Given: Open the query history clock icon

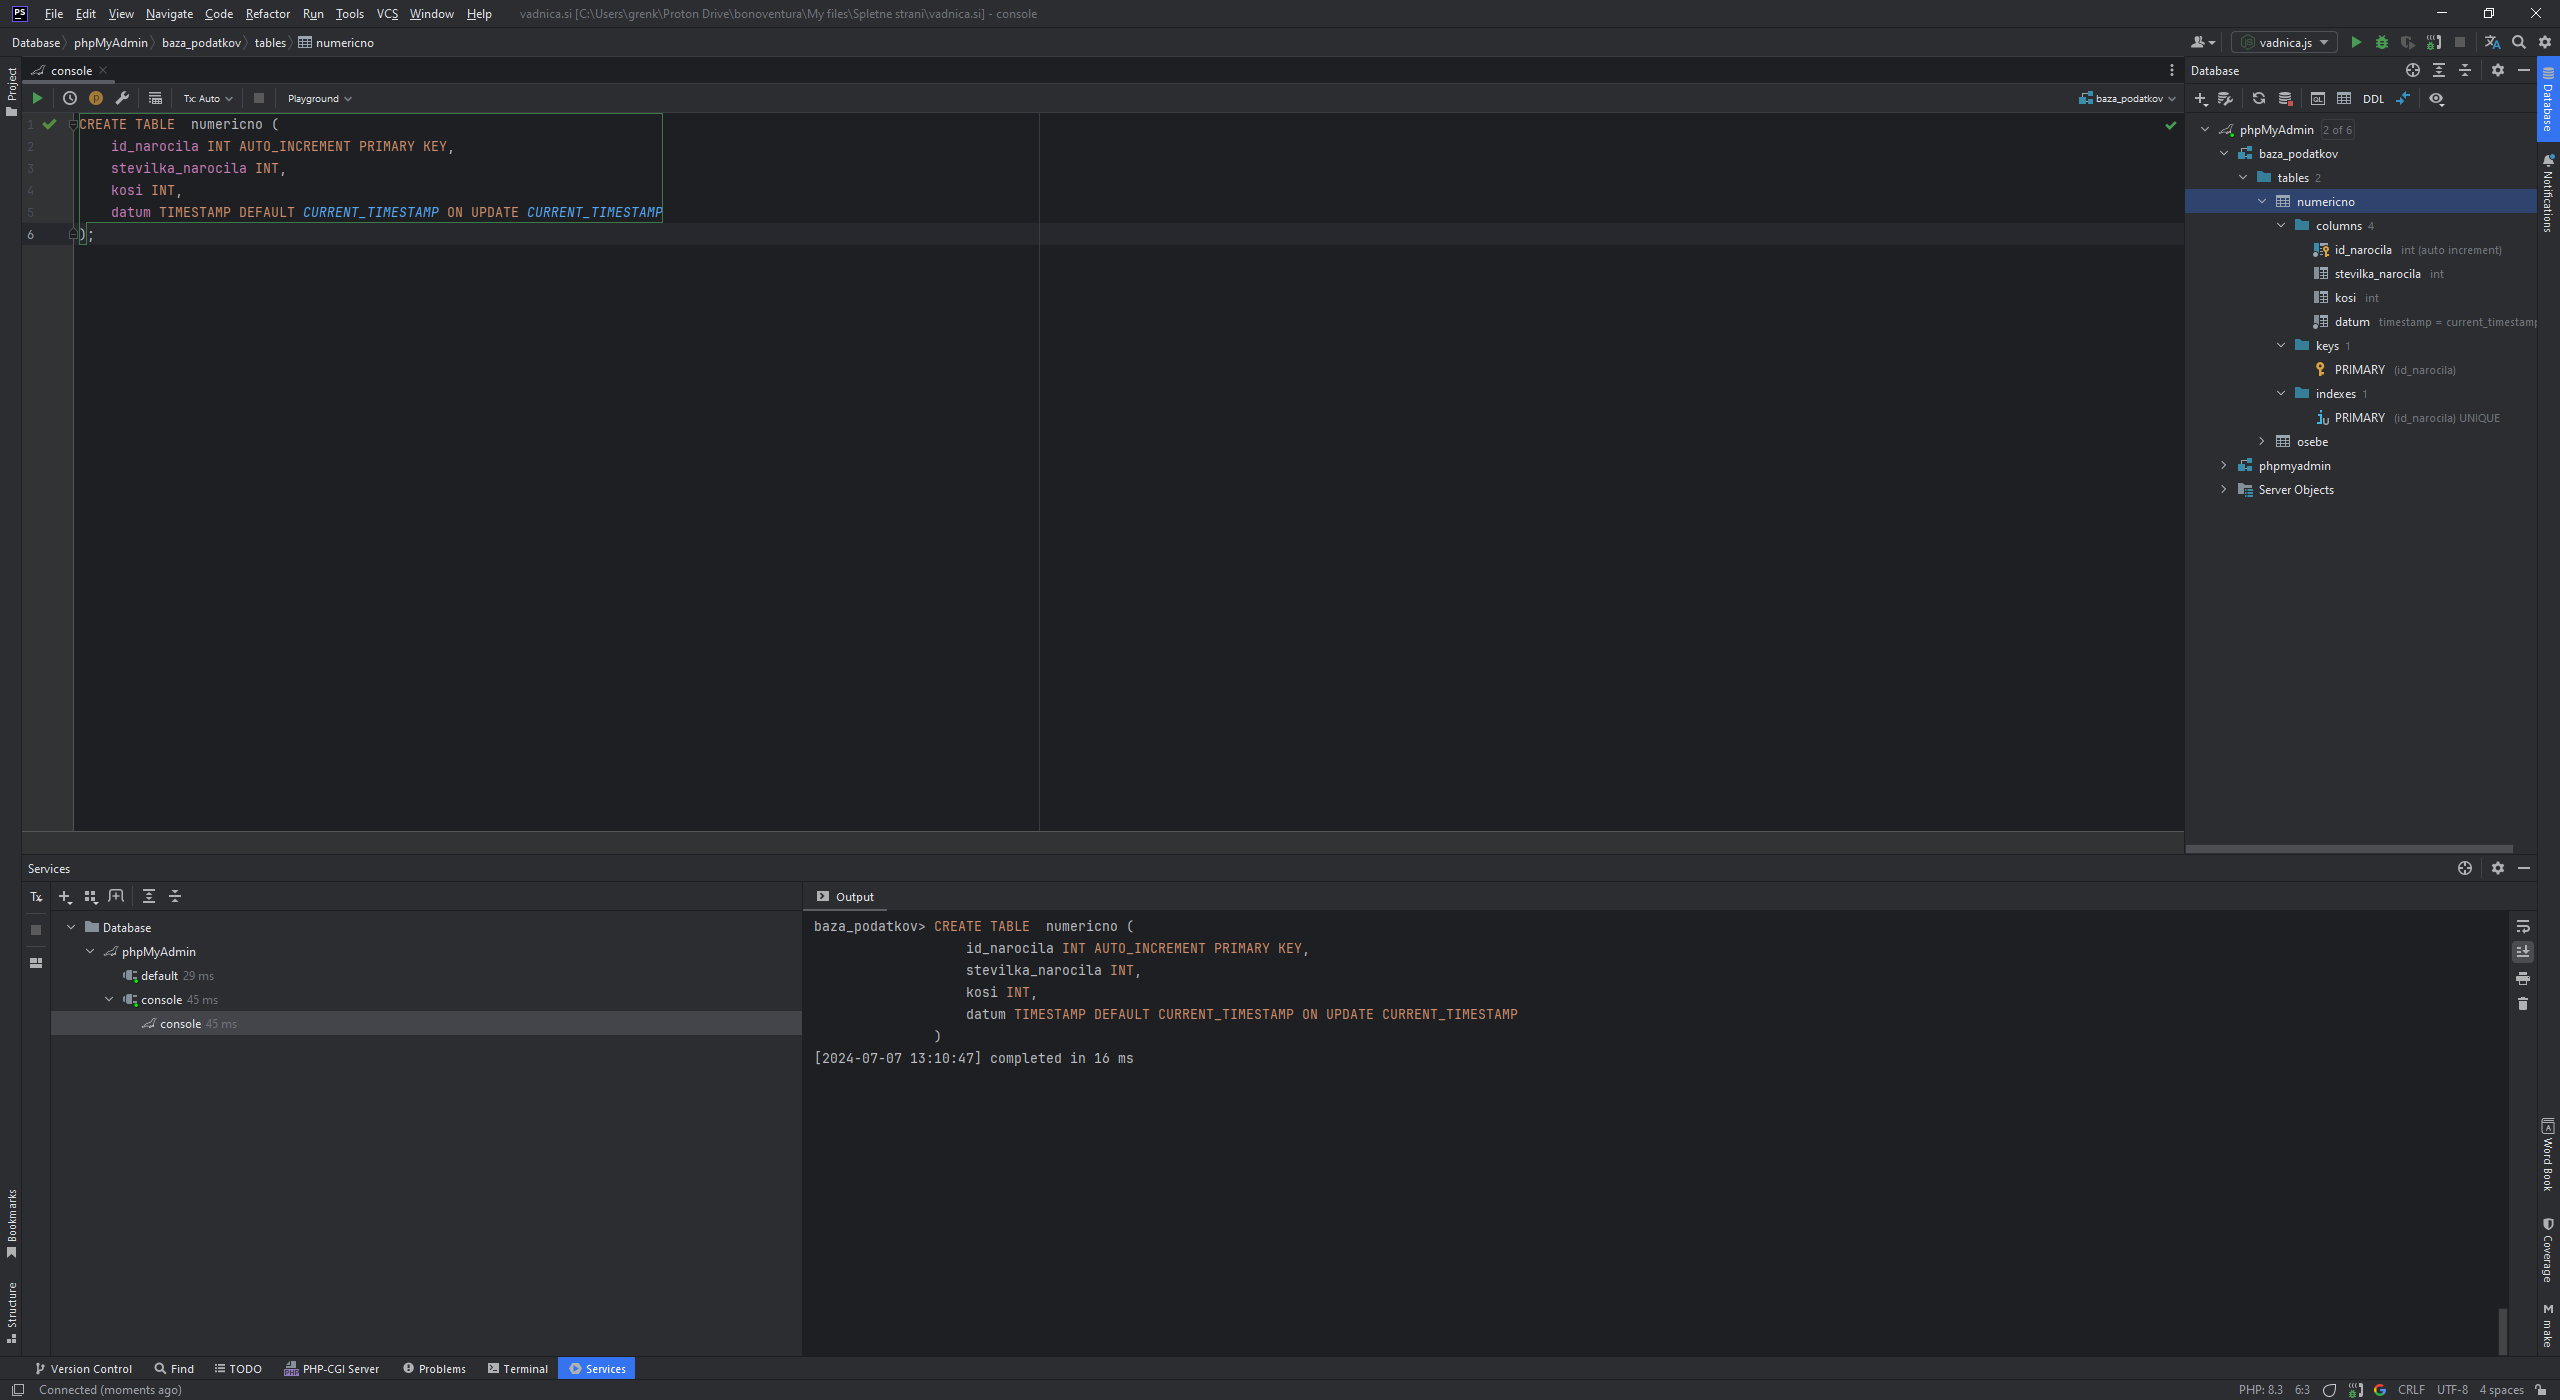Looking at the screenshot, I should tap(70, 98).
